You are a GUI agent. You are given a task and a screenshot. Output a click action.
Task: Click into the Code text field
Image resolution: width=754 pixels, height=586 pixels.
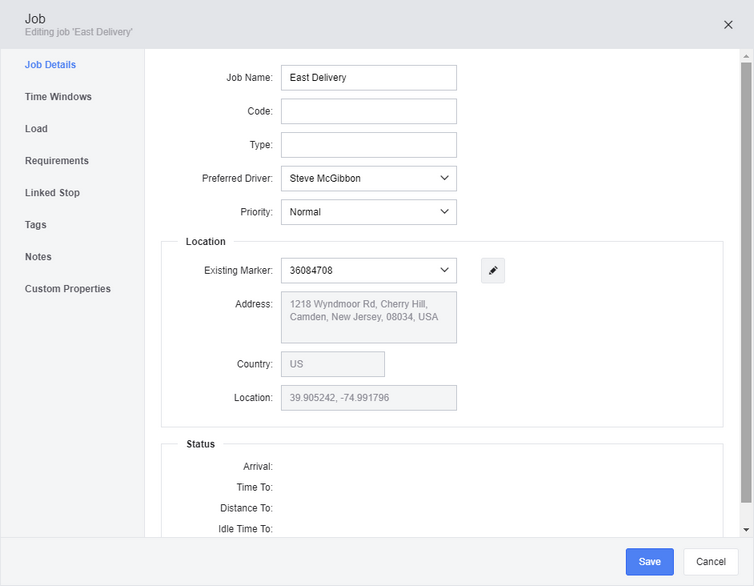(x=369, y=112)
